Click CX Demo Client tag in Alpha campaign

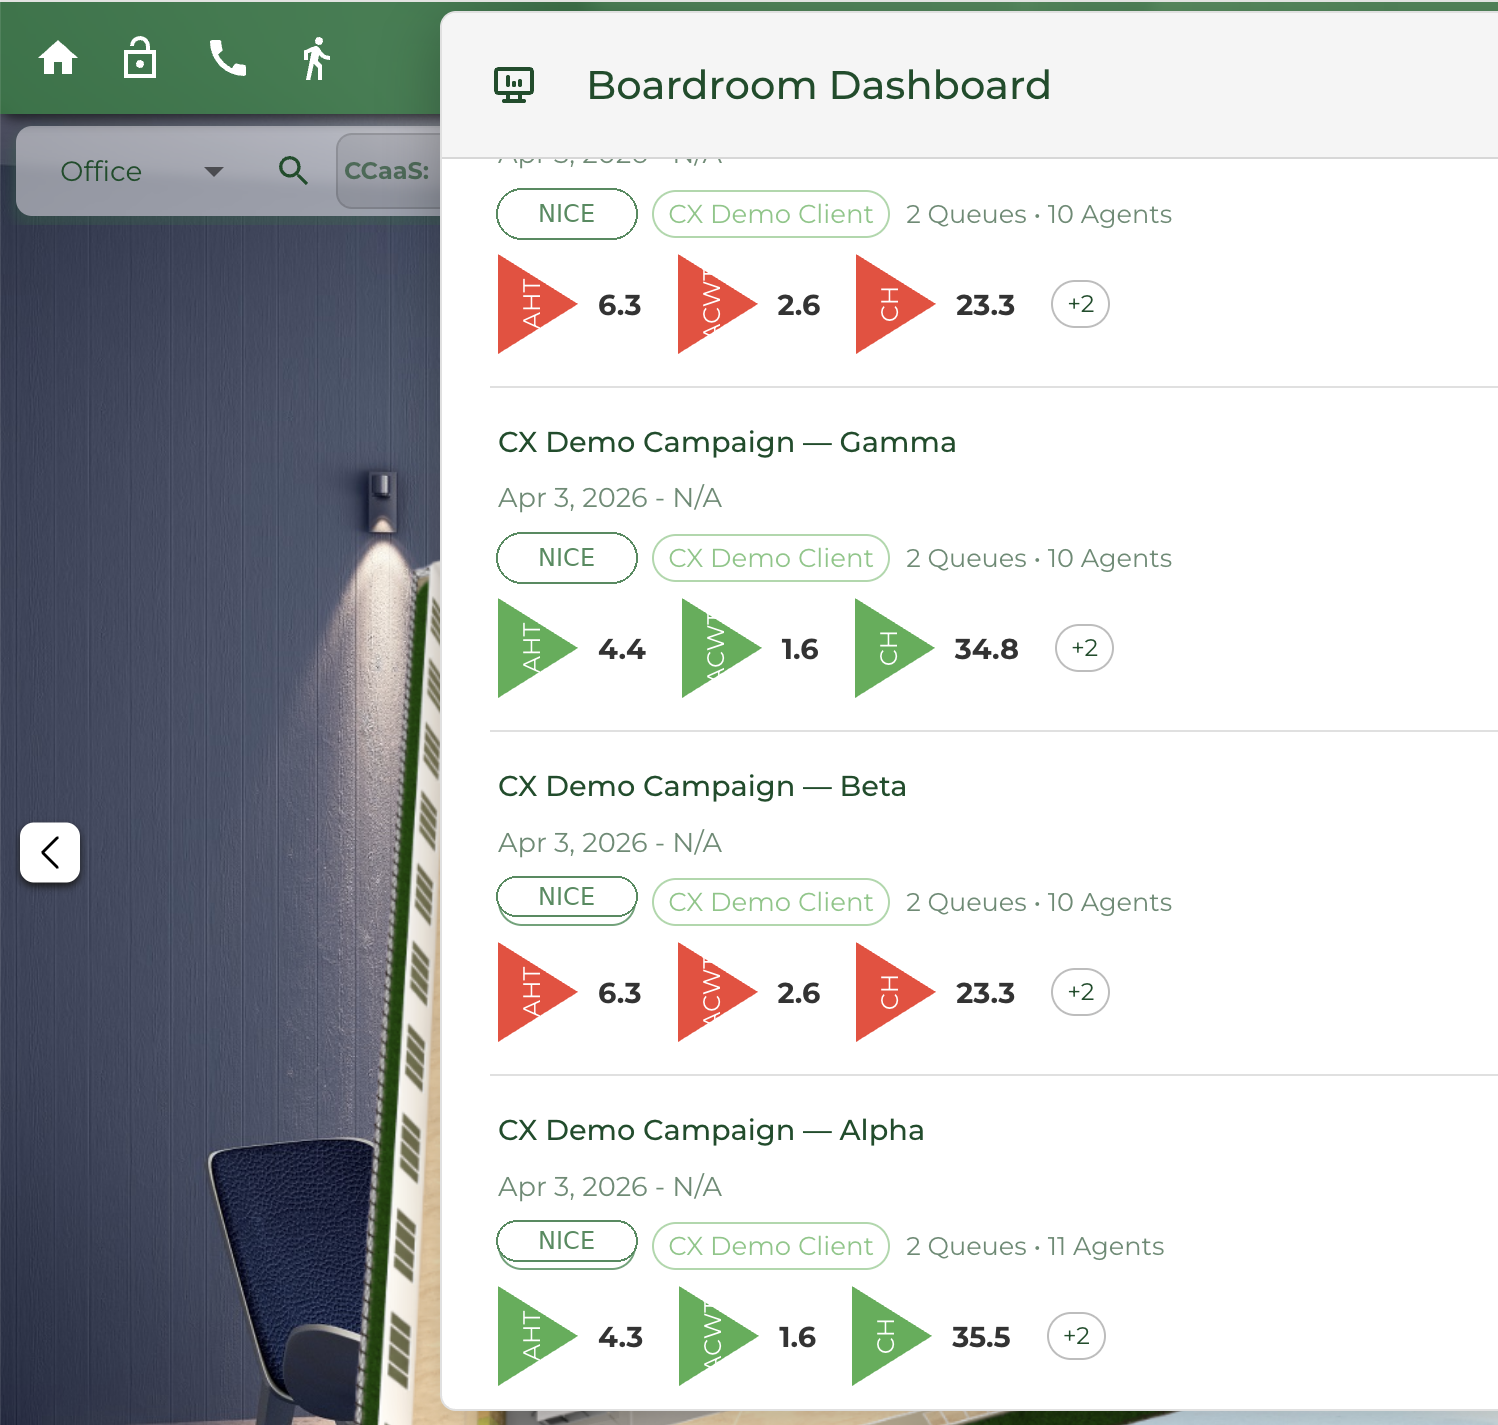point(771,1246)
